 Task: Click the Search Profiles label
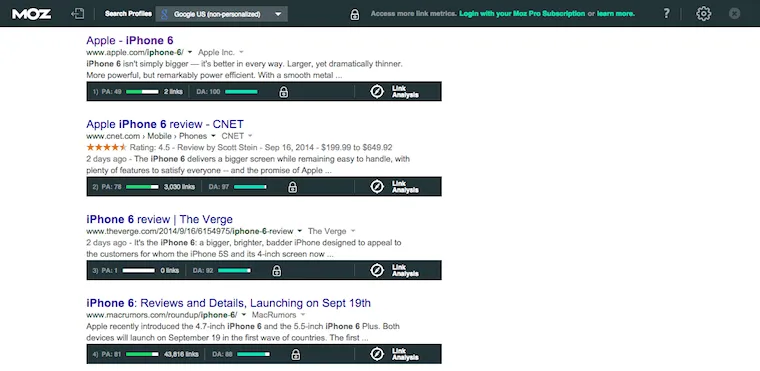128,14
